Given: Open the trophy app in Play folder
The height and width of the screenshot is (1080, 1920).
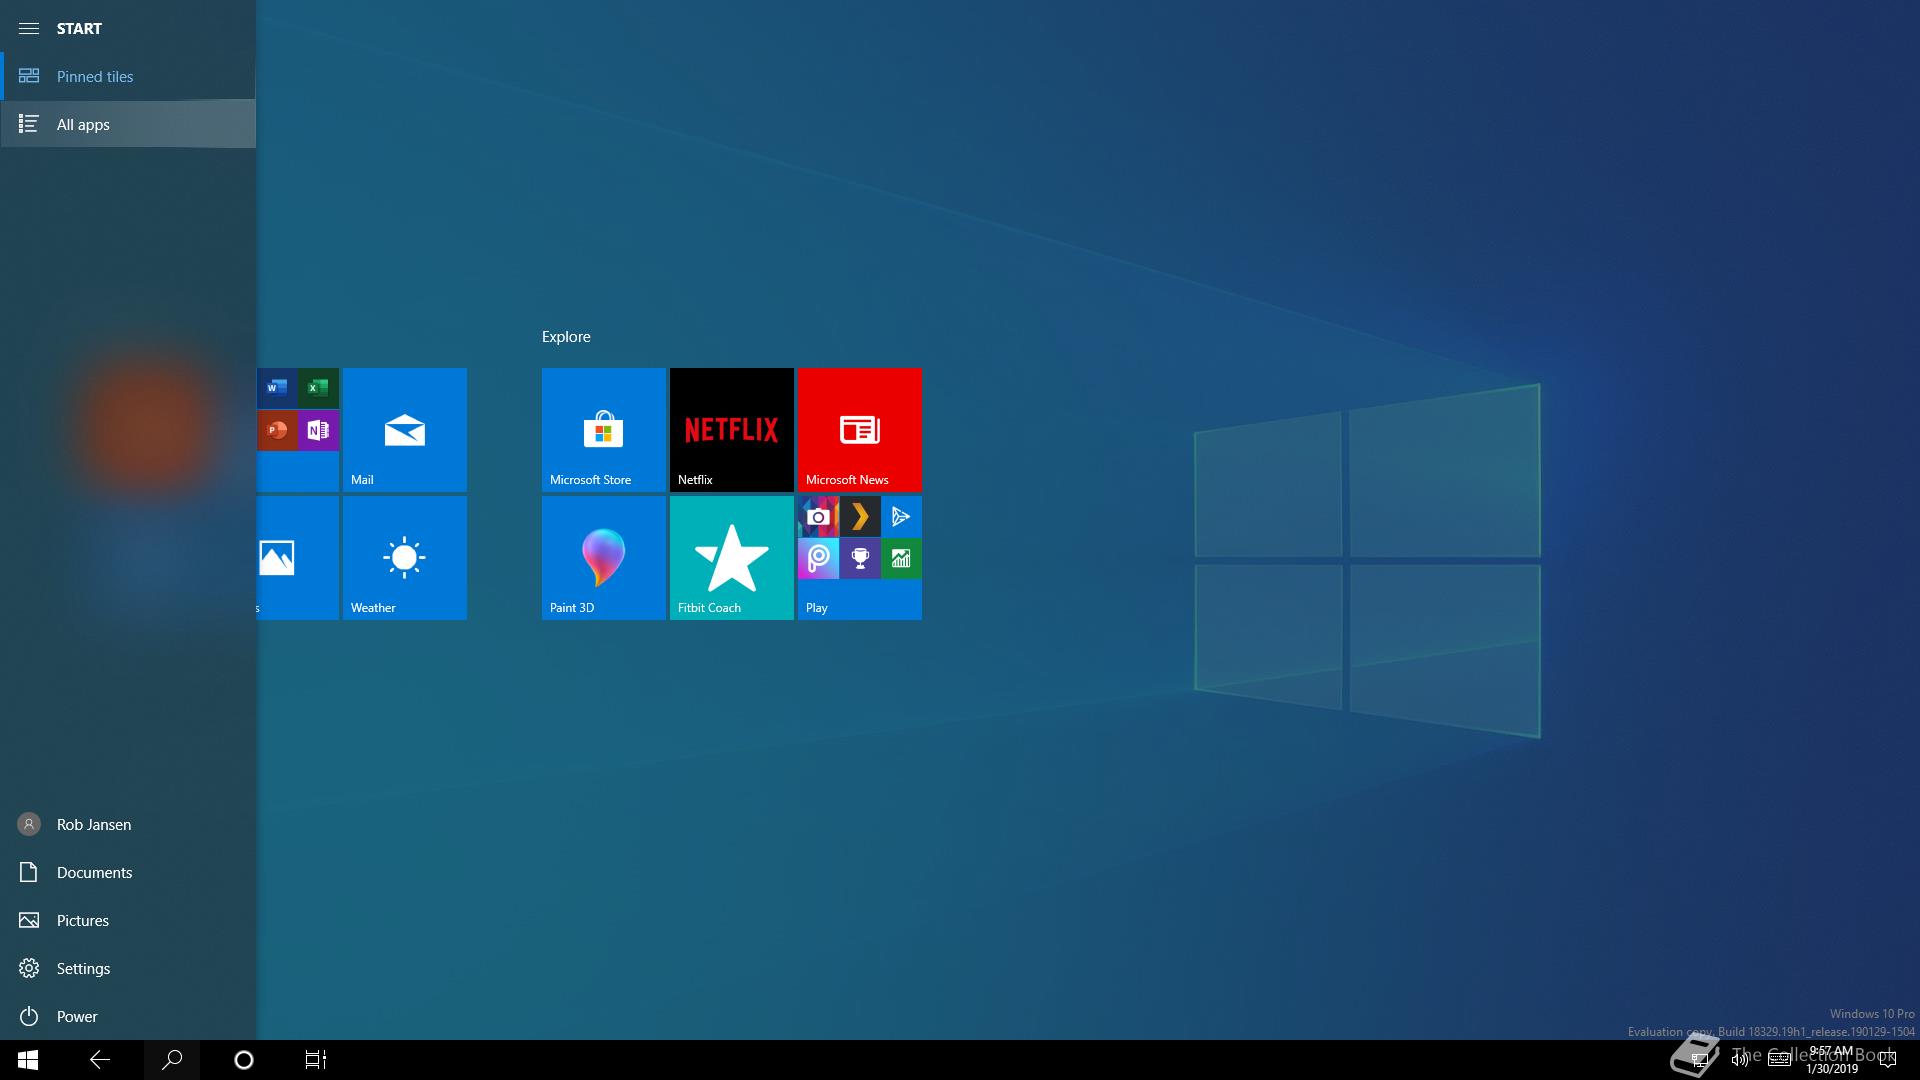Looking at the screenshot, I should tap(860, 558).
